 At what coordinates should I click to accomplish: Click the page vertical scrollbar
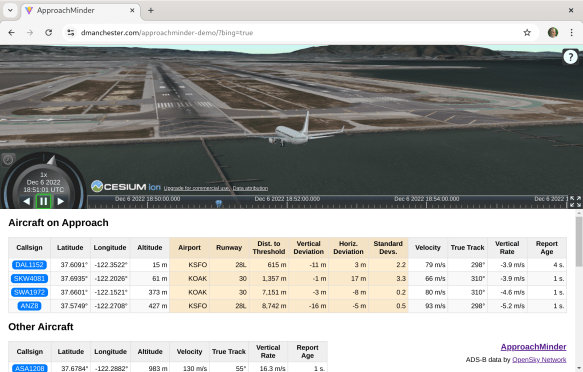pyautogui.click(x=579, y=242)
